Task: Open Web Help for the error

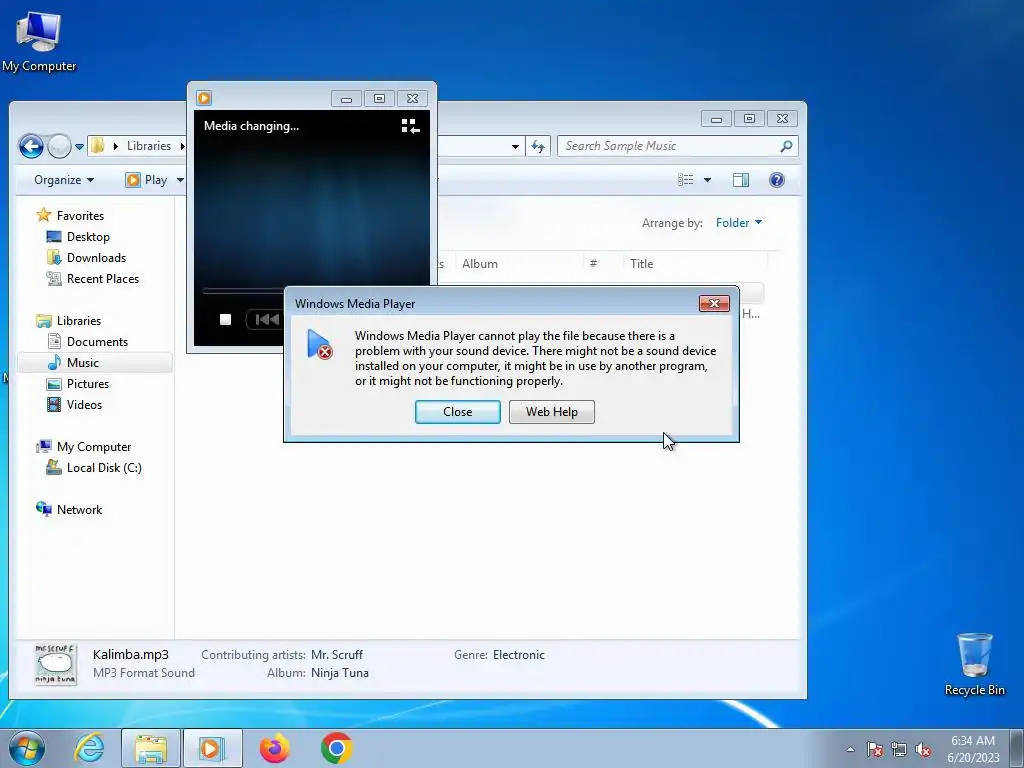Action: (x=551, y=412)
